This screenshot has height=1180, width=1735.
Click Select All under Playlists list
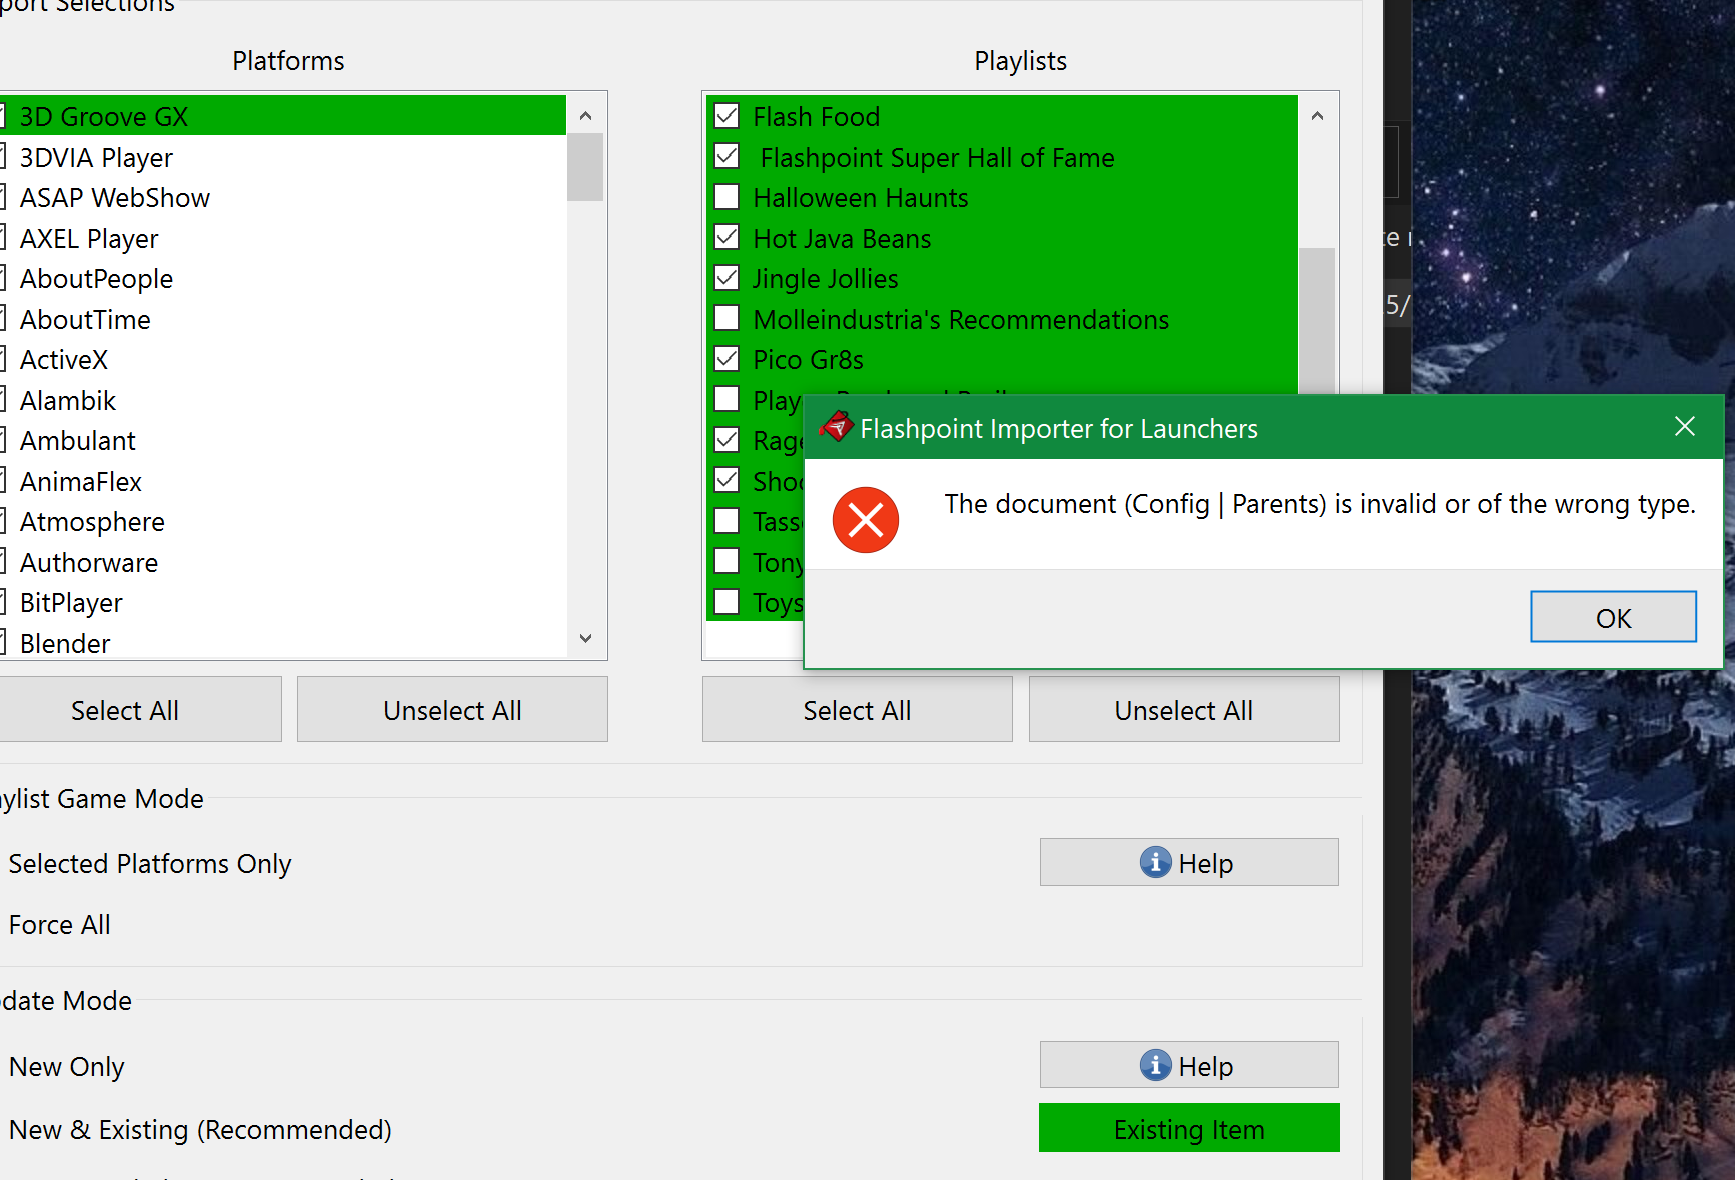857,710
